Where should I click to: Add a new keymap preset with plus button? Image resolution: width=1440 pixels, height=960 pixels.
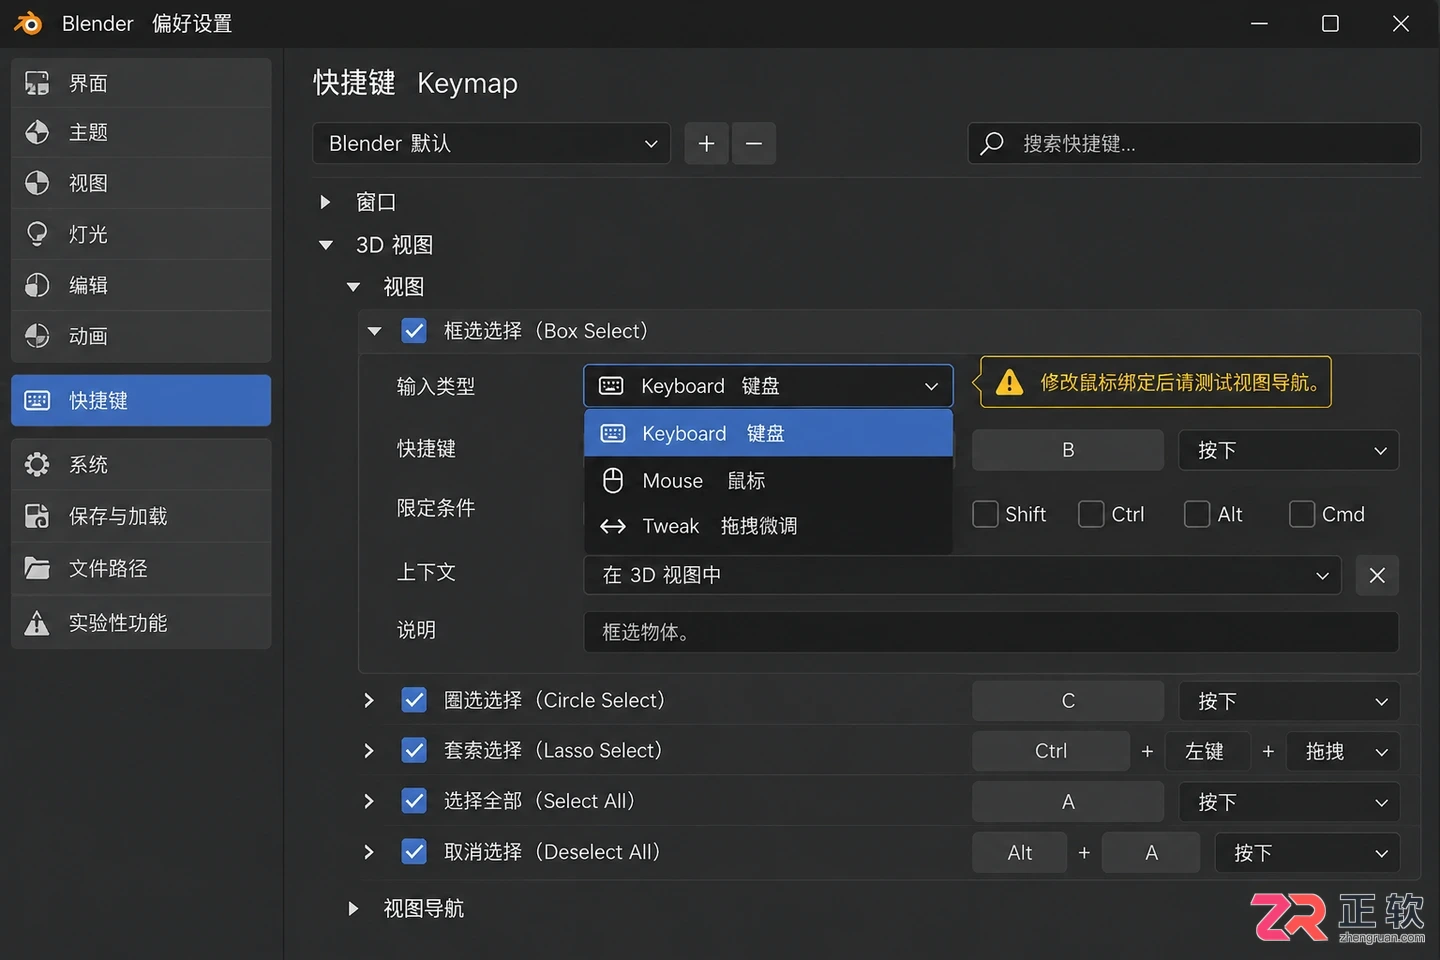point(706,144)
